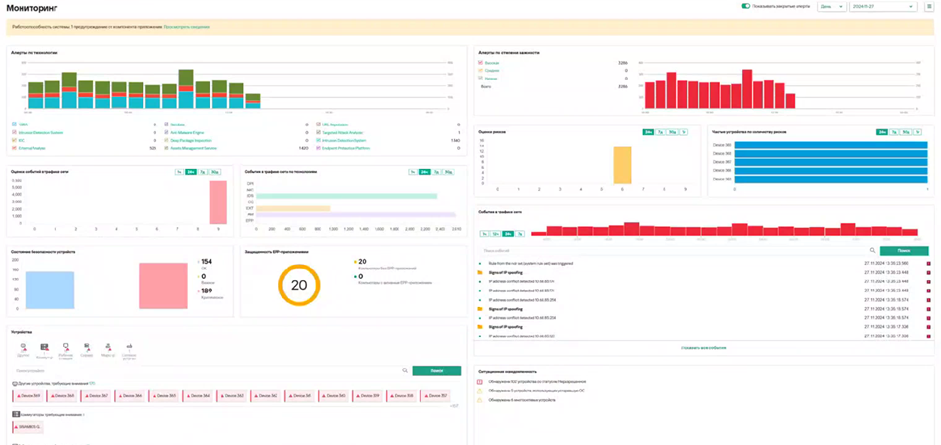The width and height of the screenshot is (941, 445).
Task: Click the orange EXT bar in traffic events
Action: click(293, 208)
